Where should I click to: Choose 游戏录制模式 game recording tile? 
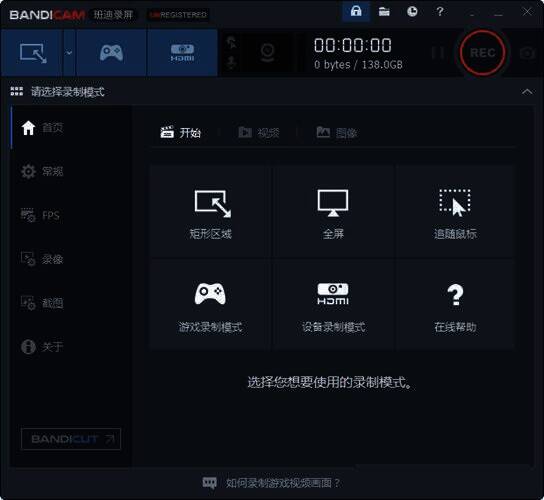pyautogui.click(x=211, y=305)
